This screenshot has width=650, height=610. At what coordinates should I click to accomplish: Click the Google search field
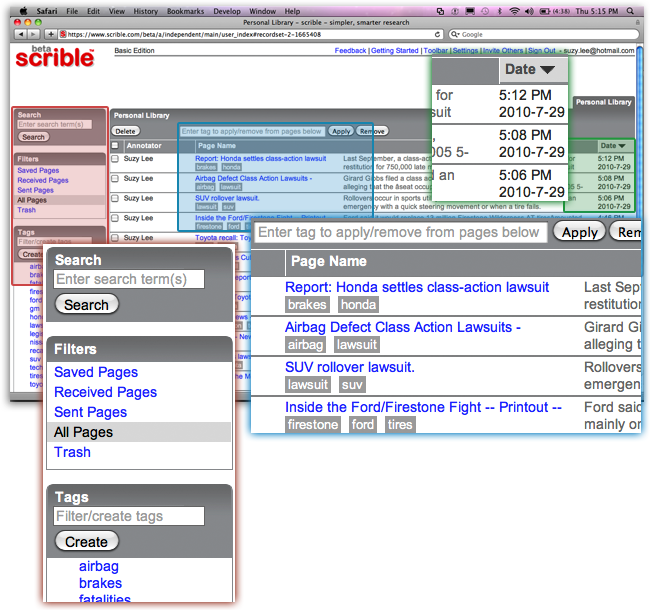(x=544, y=34)
